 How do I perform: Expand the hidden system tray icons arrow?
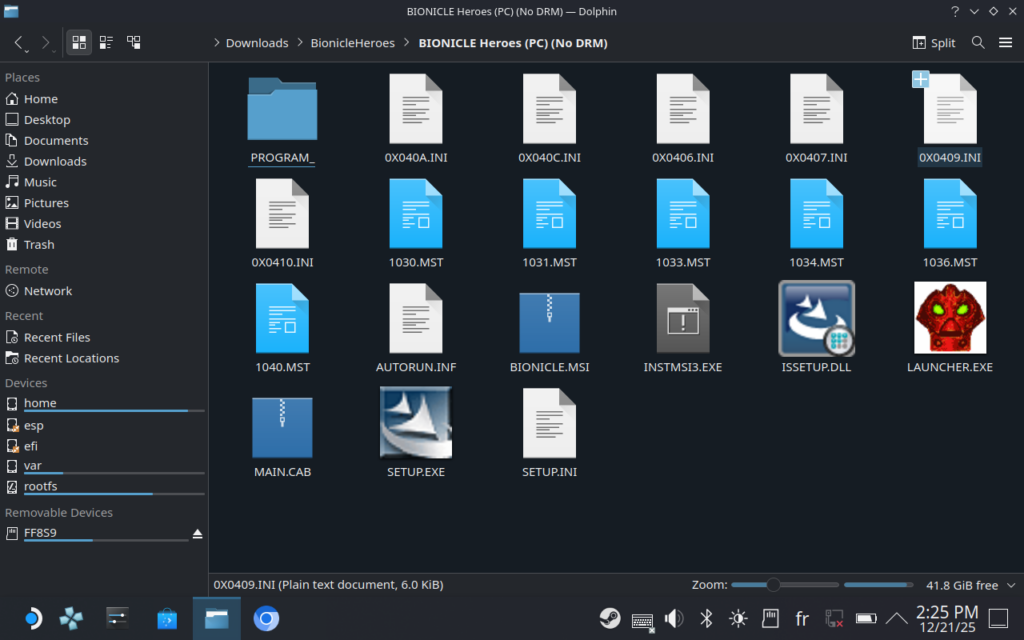[896, 618]
